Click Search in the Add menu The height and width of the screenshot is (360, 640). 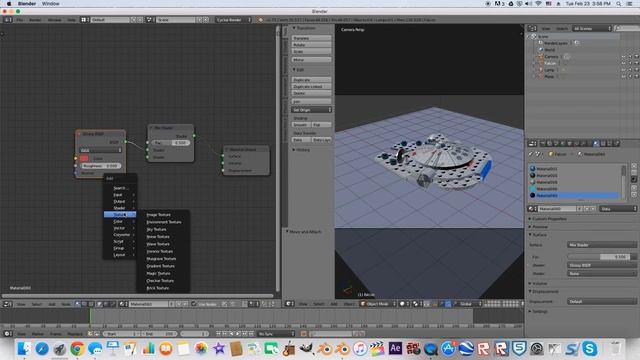[120, 188]
